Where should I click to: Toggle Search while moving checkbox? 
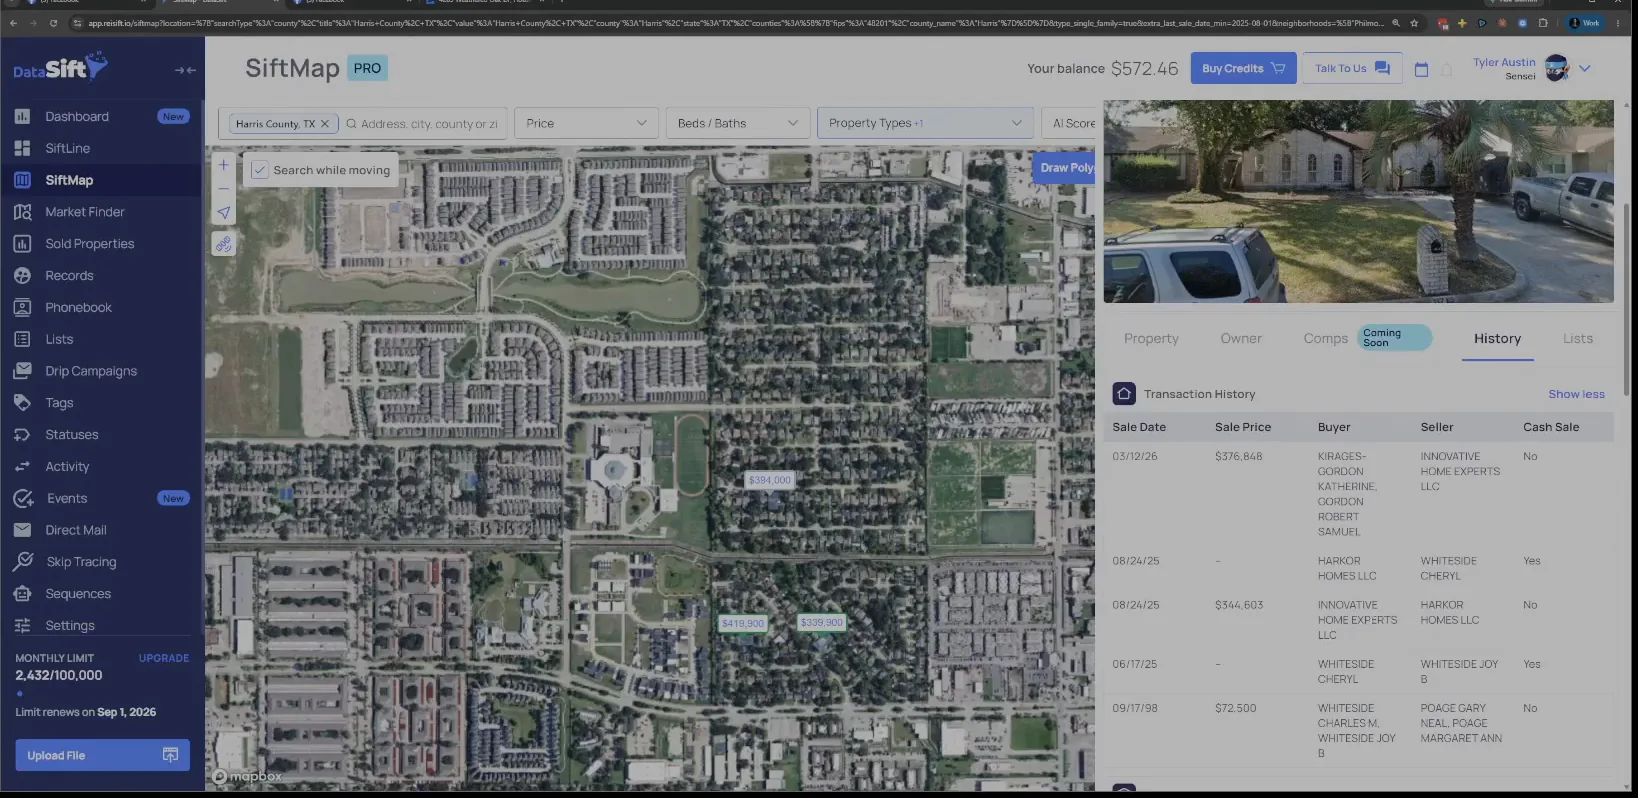260,170
